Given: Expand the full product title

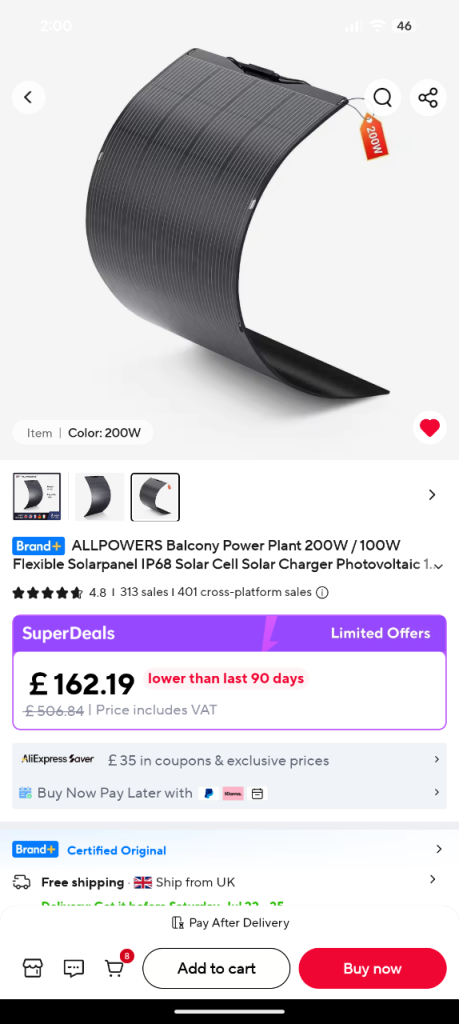Looking at the screenshot, I should tap(439, 566).
